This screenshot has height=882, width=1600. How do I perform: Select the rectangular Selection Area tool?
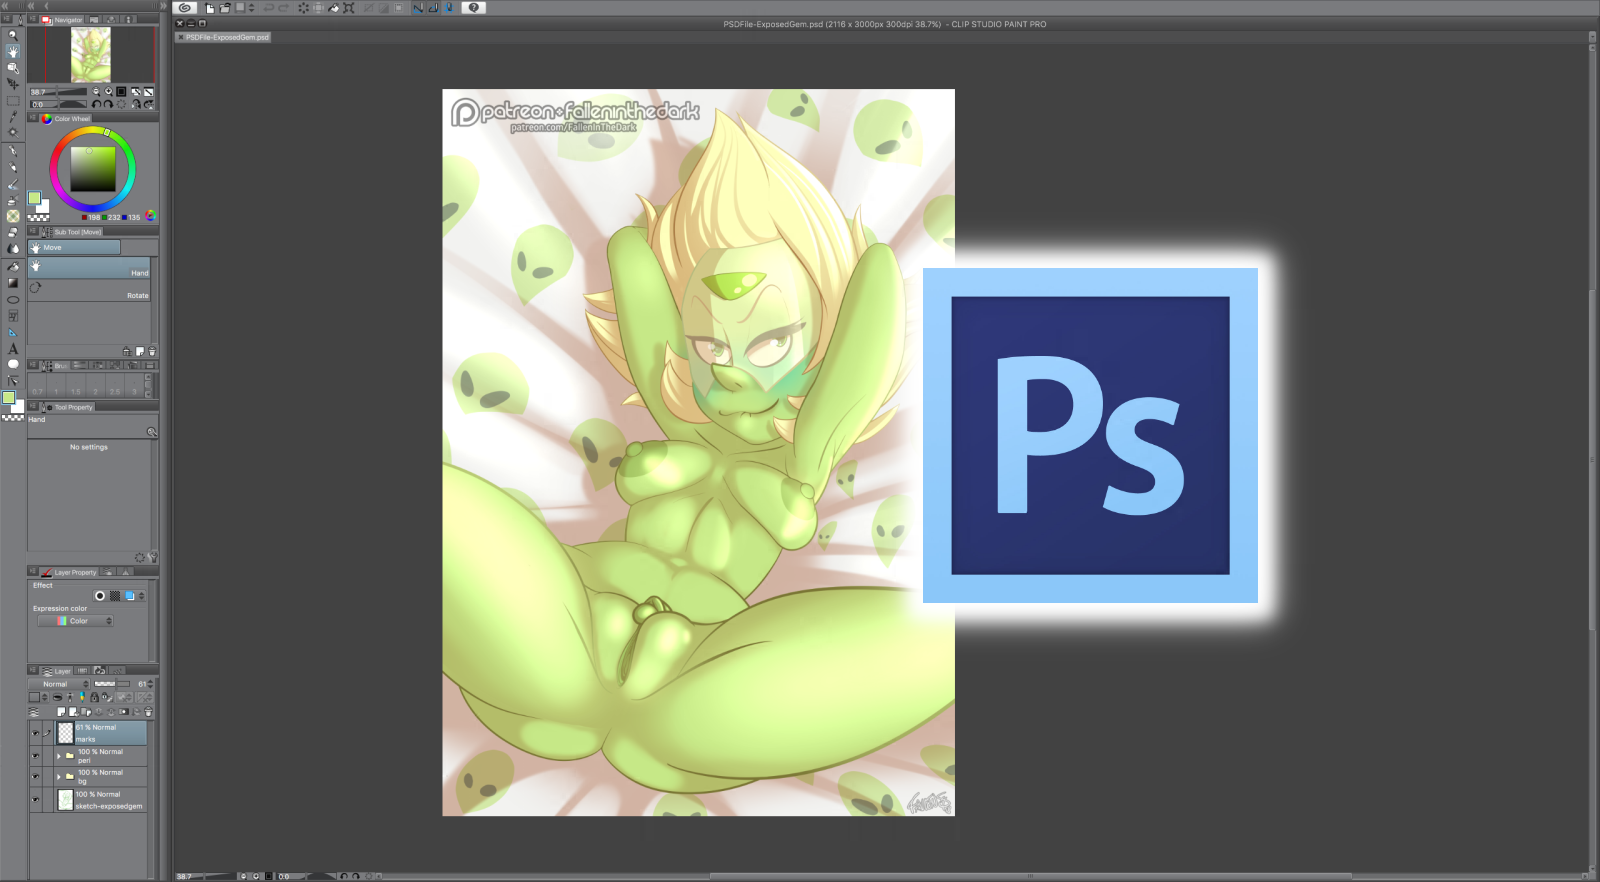click(13, 101)
